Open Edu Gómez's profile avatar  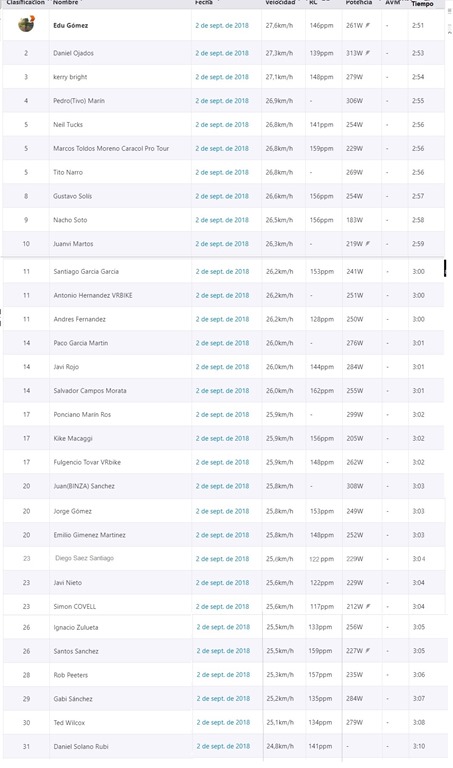[26, 24]
